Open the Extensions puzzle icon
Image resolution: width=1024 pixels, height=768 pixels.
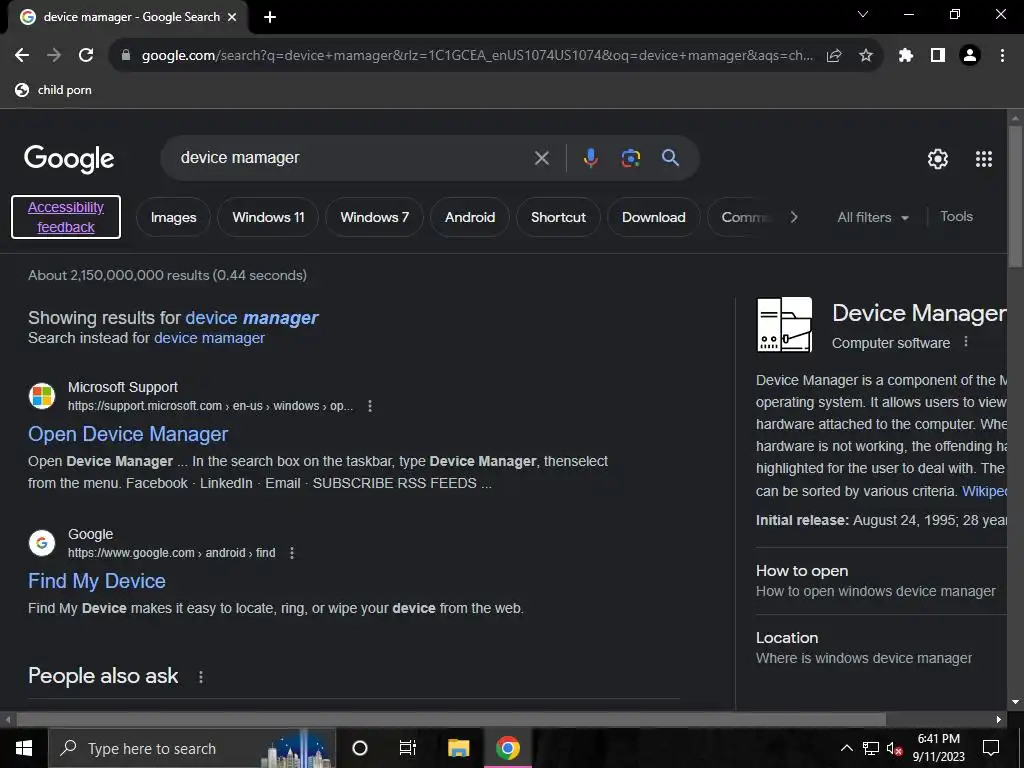[x=906, y=56]
